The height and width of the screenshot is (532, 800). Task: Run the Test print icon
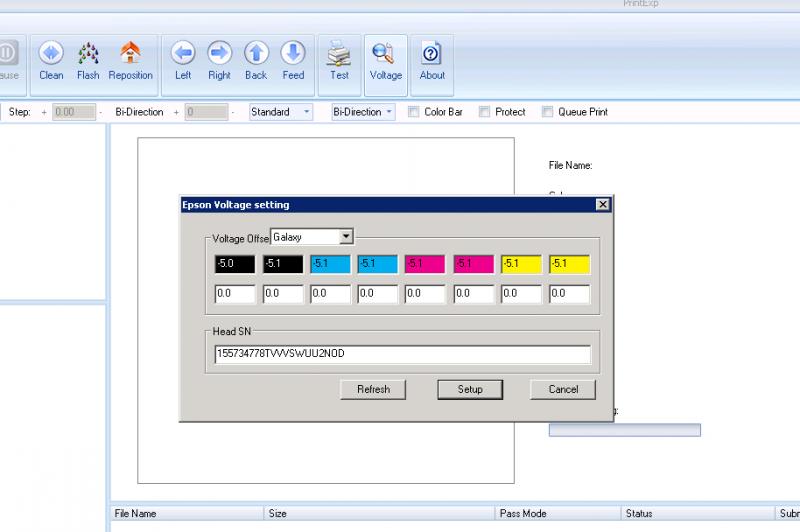click(x=339, y=53)
